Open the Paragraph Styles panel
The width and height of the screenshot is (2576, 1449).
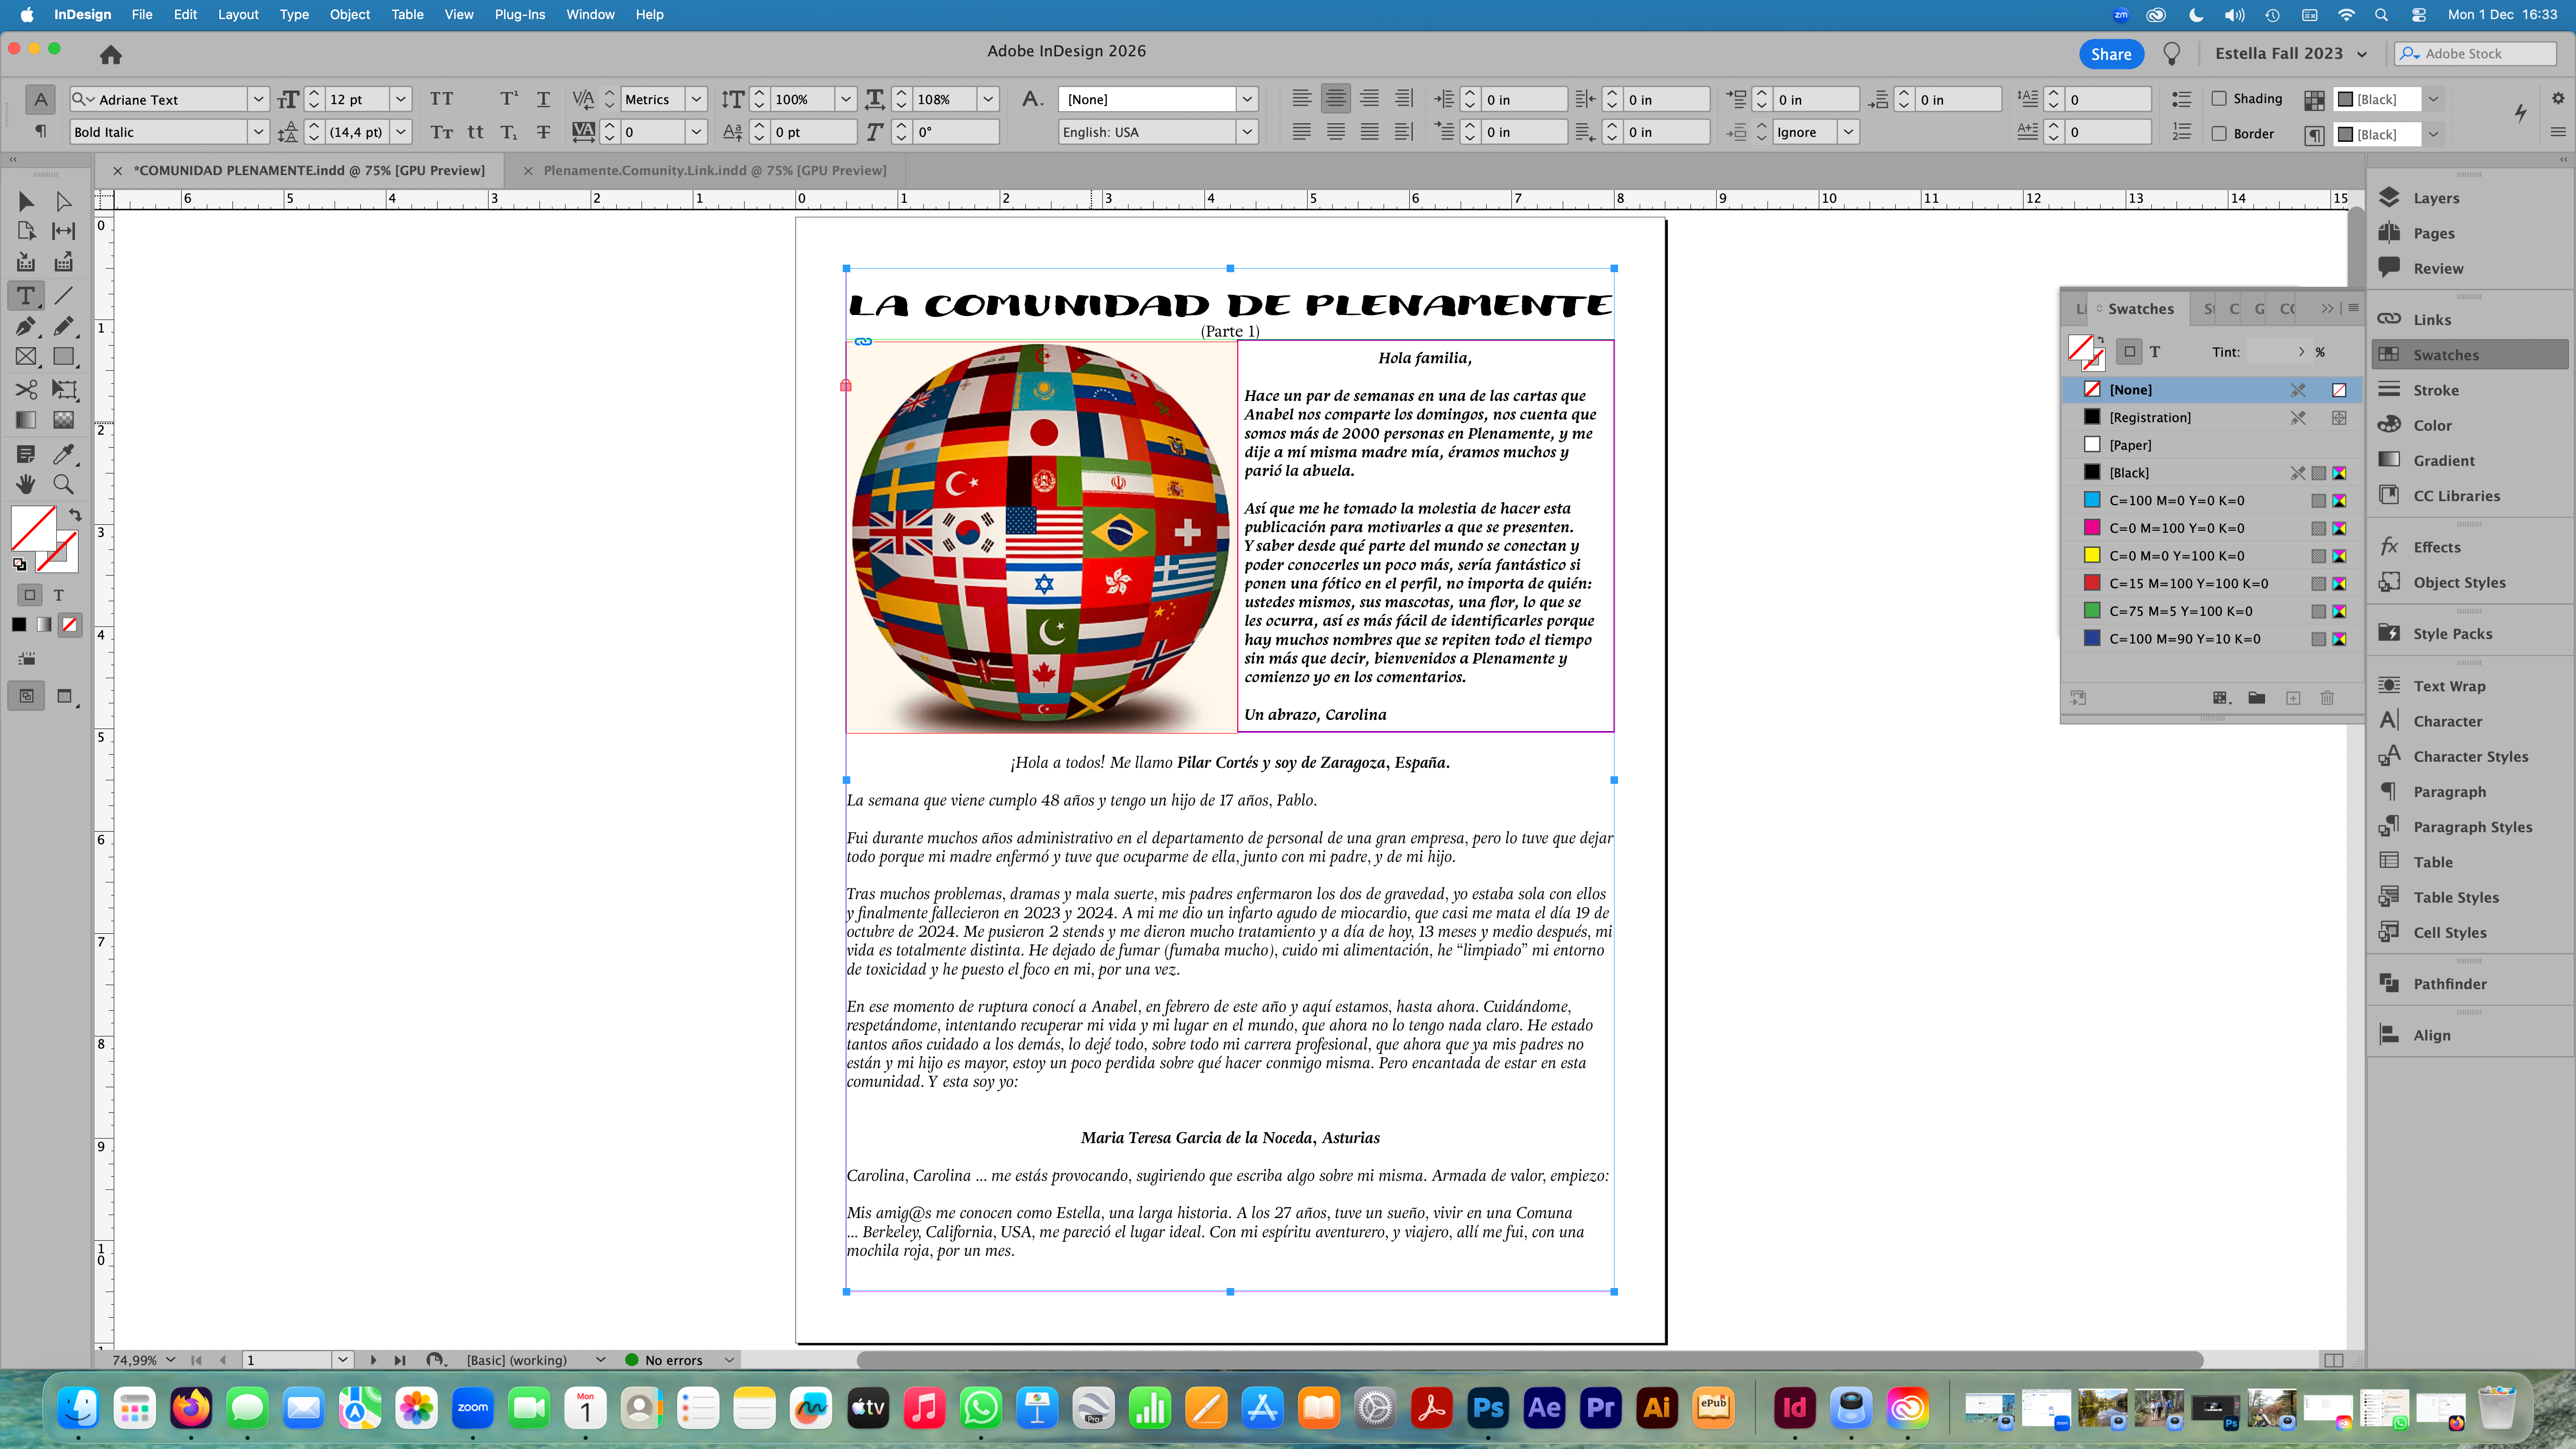point(2472,826)
